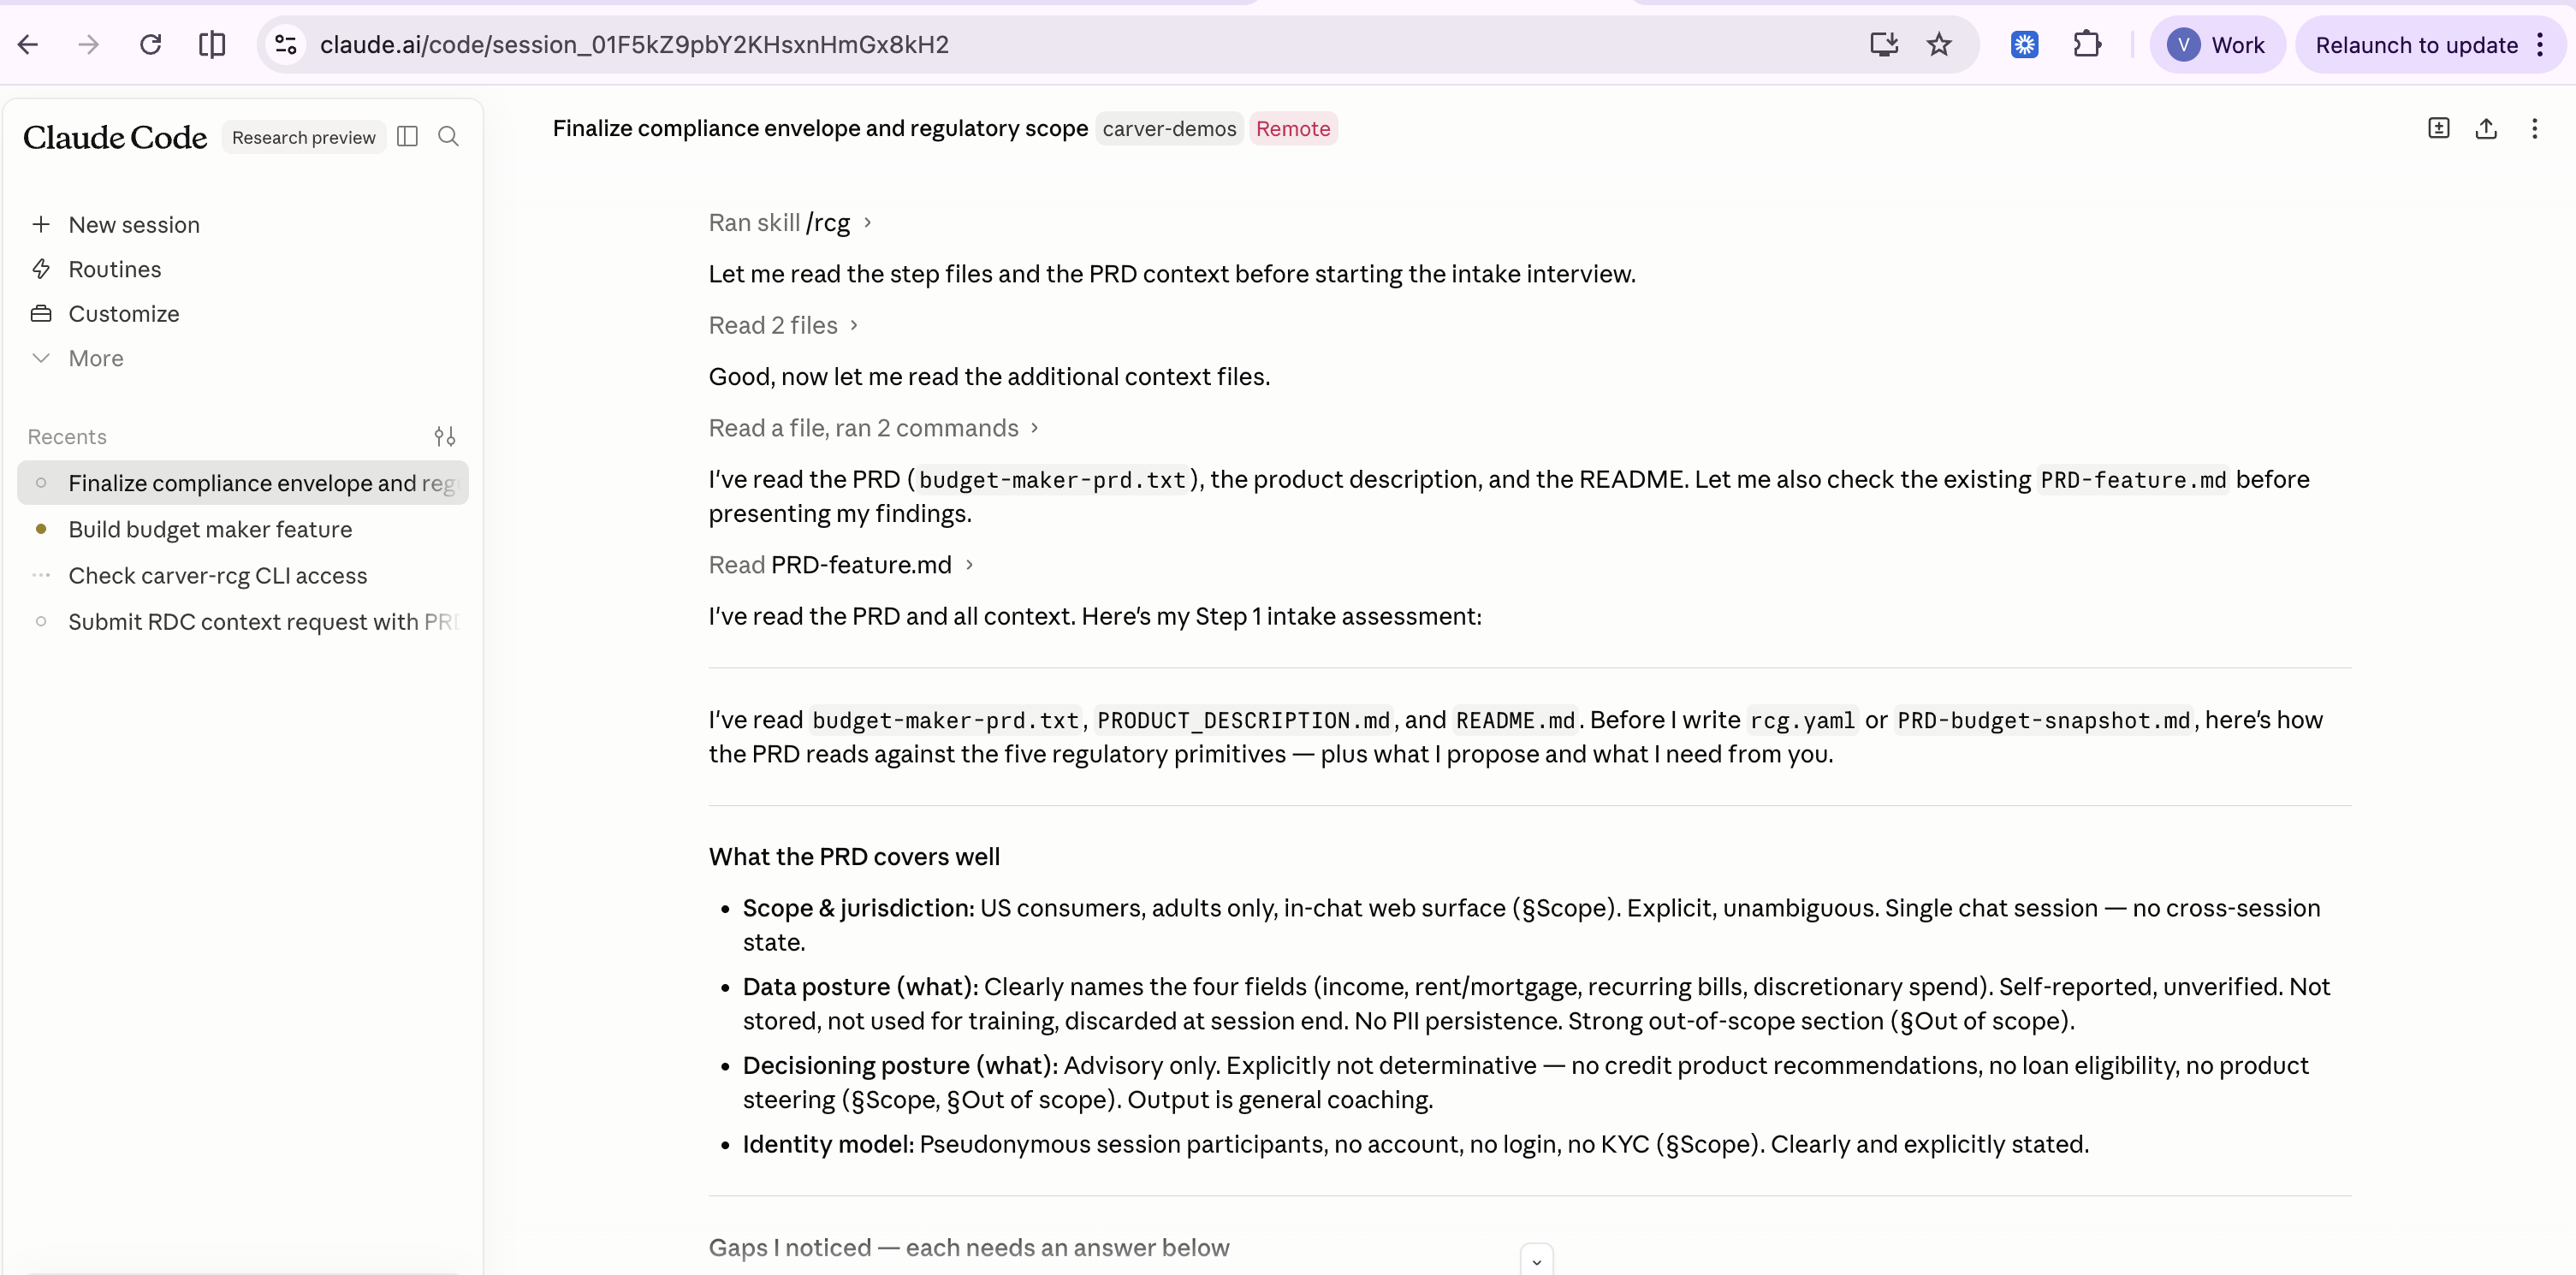
Task: Open the browser extensions puzzle icon
Action: pyautogui.click(x=2087, y=45)
